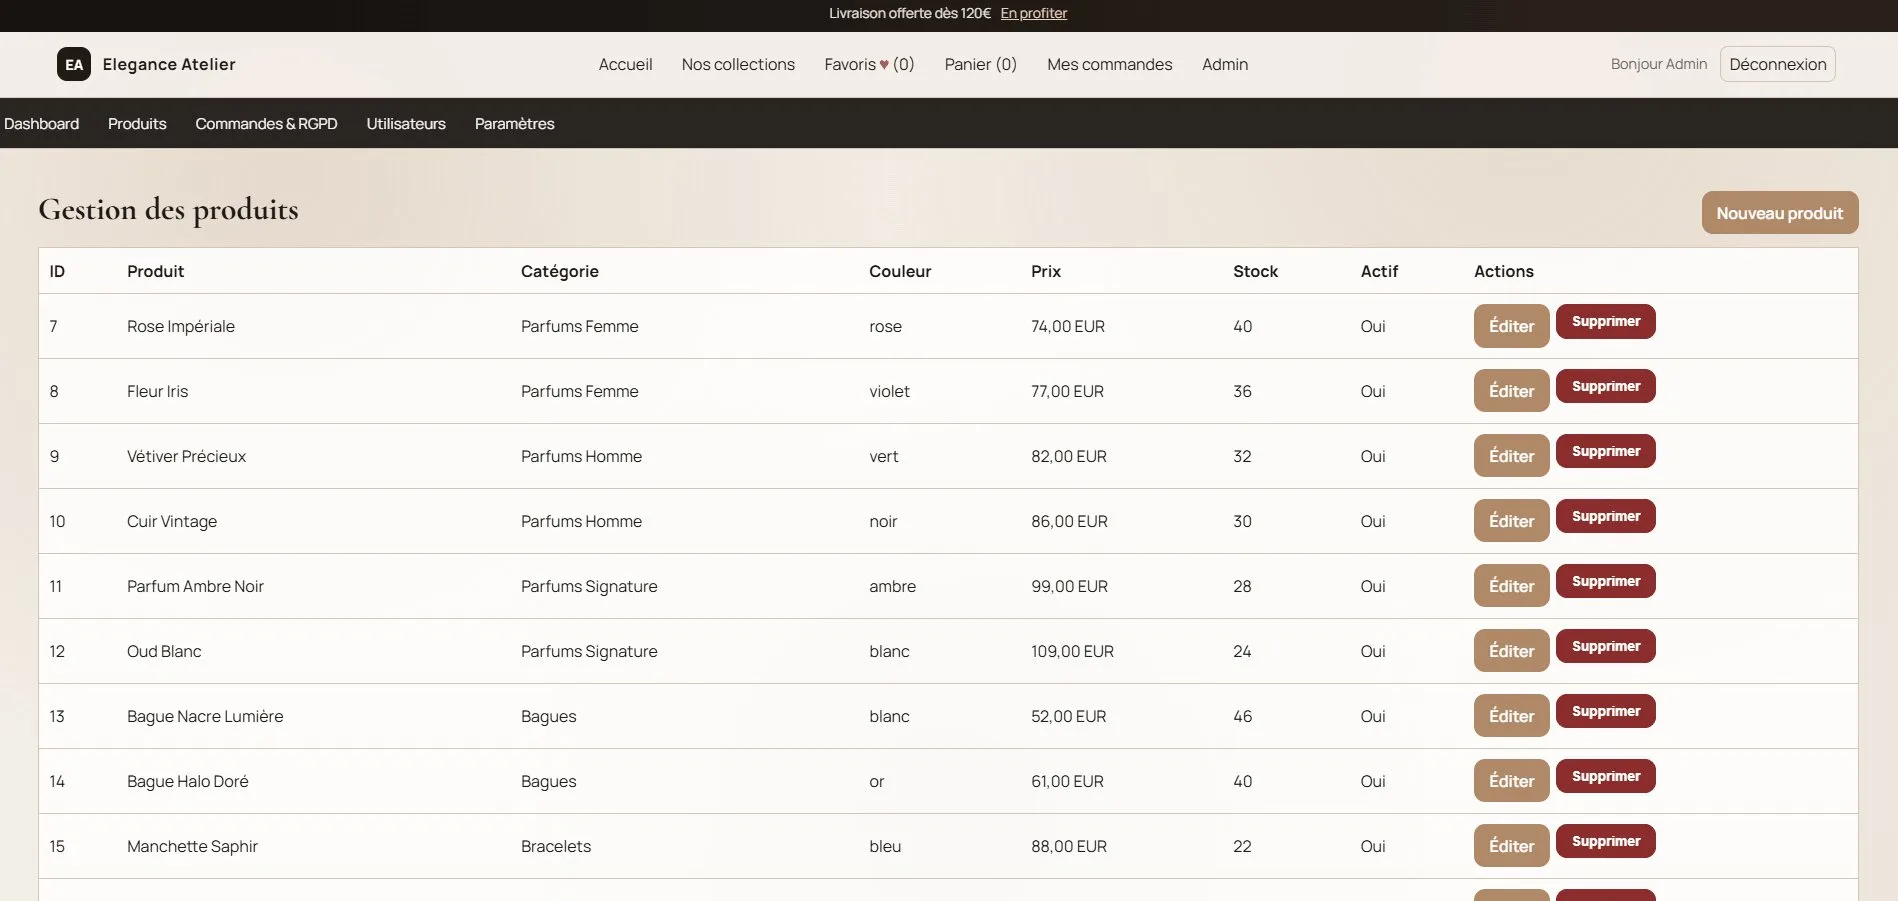This screenshot has height=901, width=1898.
Task: Edit the Bague Halo Doré product
Action: [x=1510, y=780]
